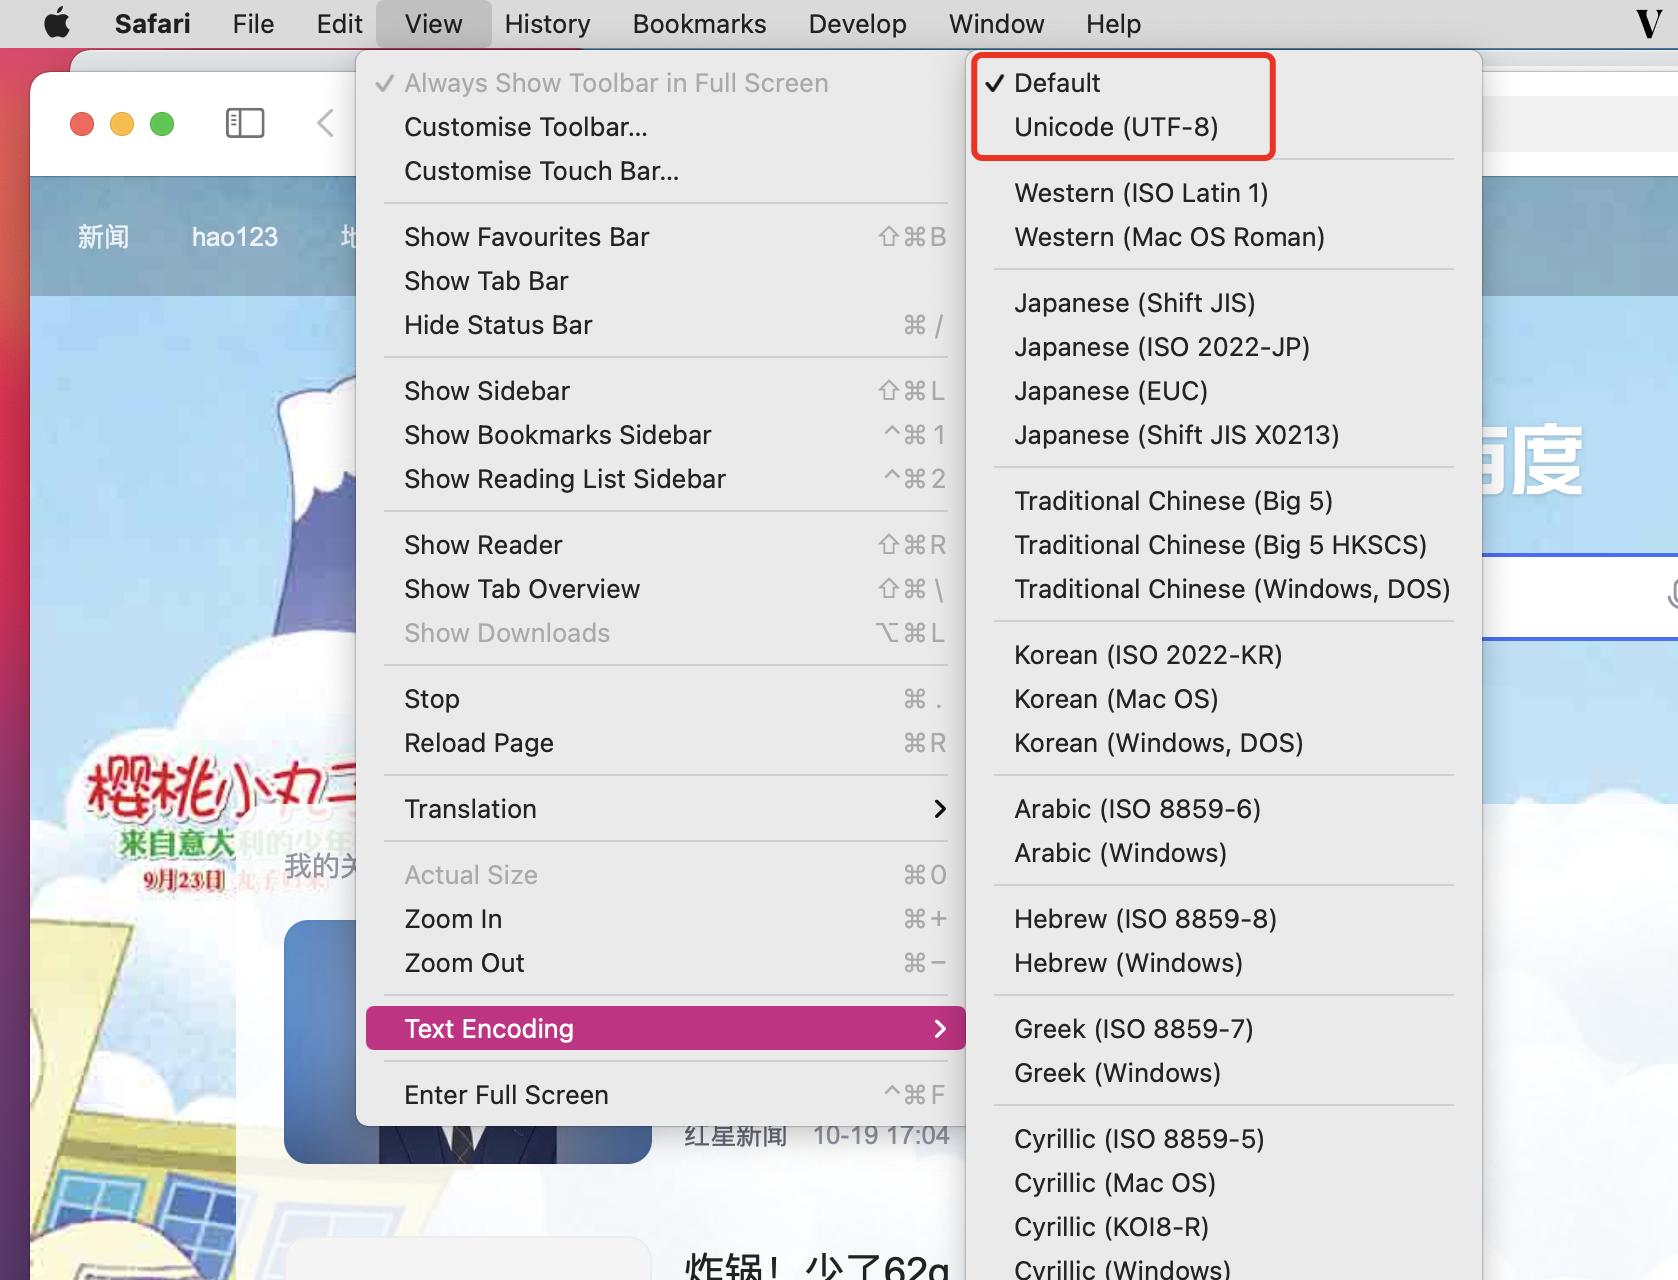Open the hao123 link

pyautogui.click(x=235, y=237)
